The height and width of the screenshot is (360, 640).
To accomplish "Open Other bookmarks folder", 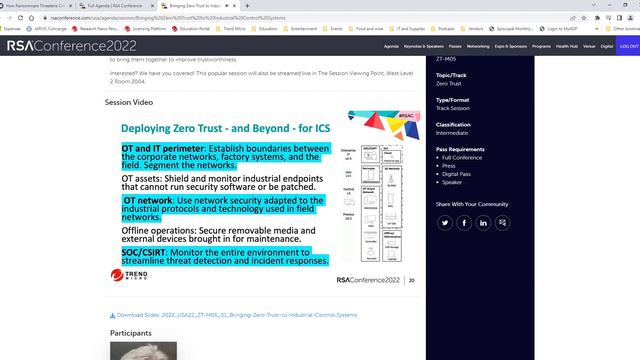I will [623, 29].
